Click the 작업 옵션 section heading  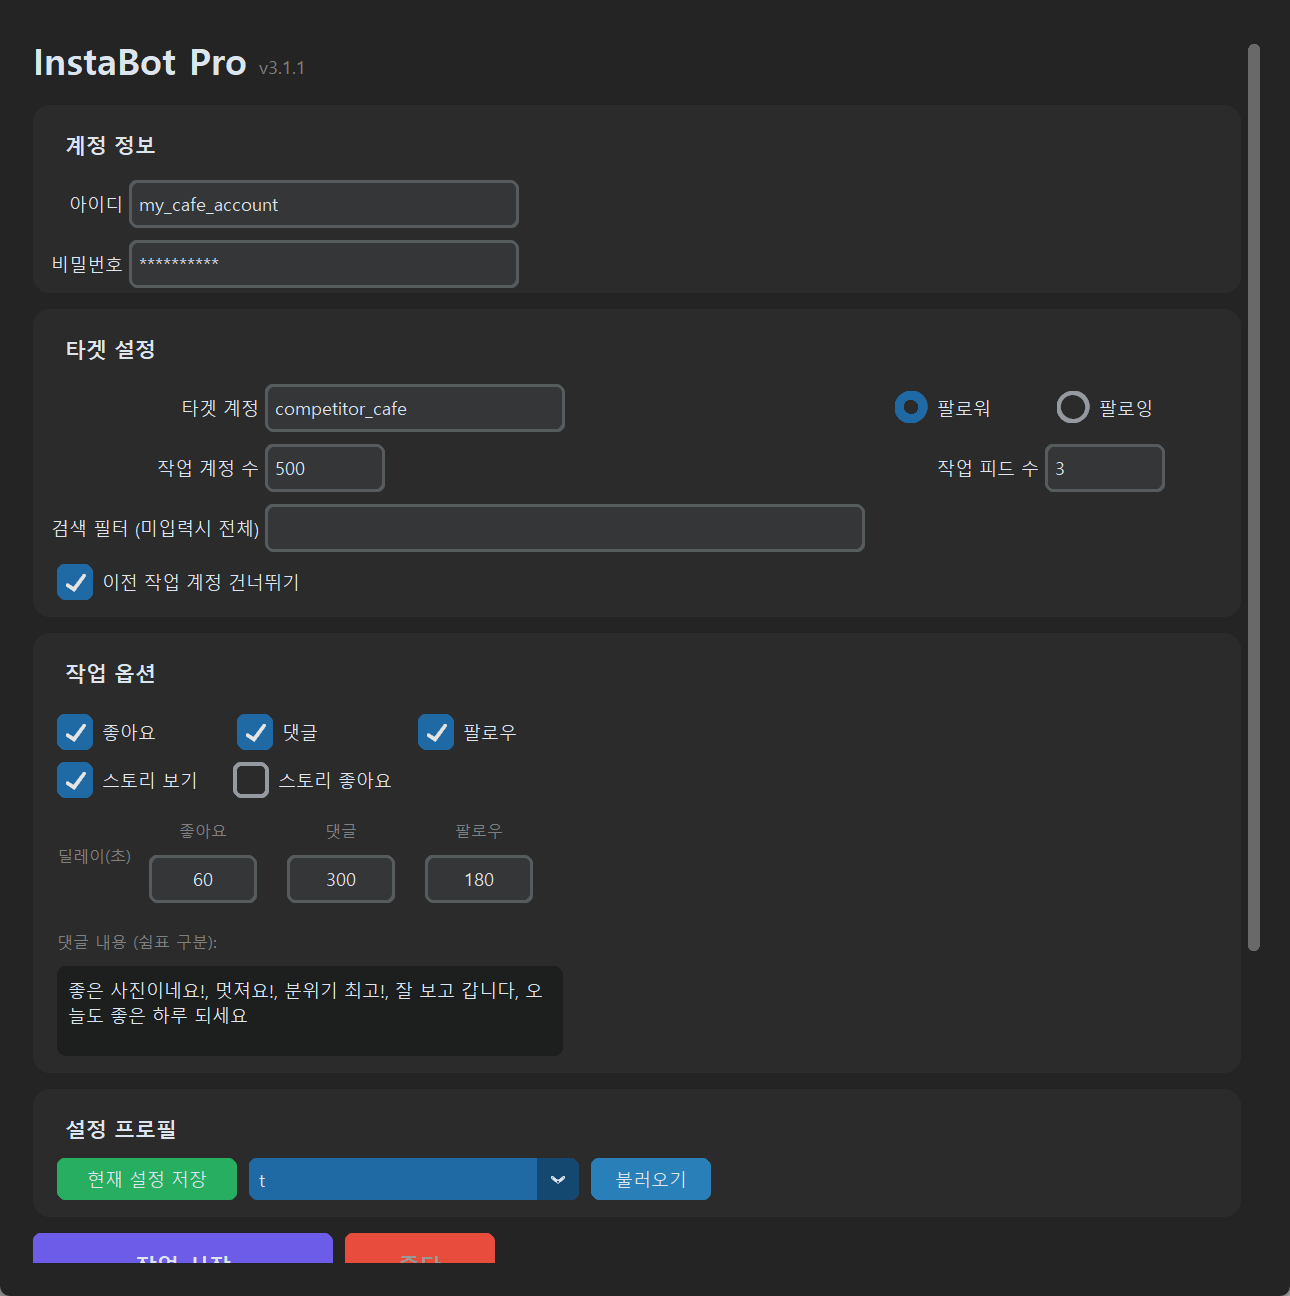110,673
